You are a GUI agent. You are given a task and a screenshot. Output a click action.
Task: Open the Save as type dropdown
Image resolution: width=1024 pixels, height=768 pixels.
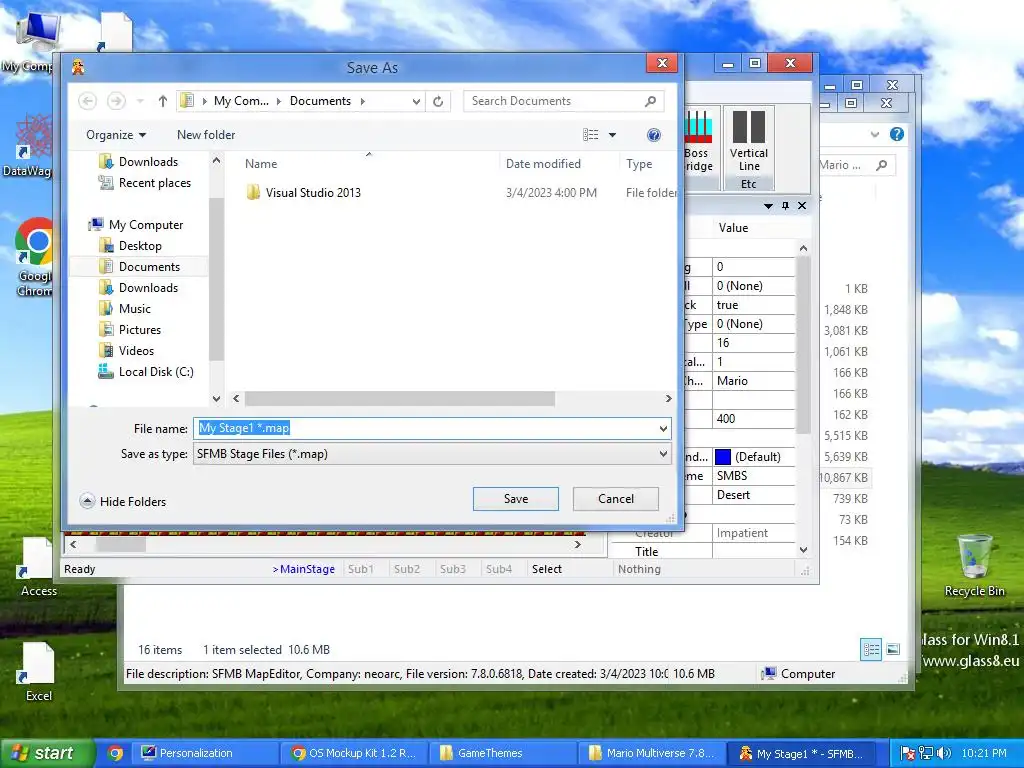coord(664,454)
